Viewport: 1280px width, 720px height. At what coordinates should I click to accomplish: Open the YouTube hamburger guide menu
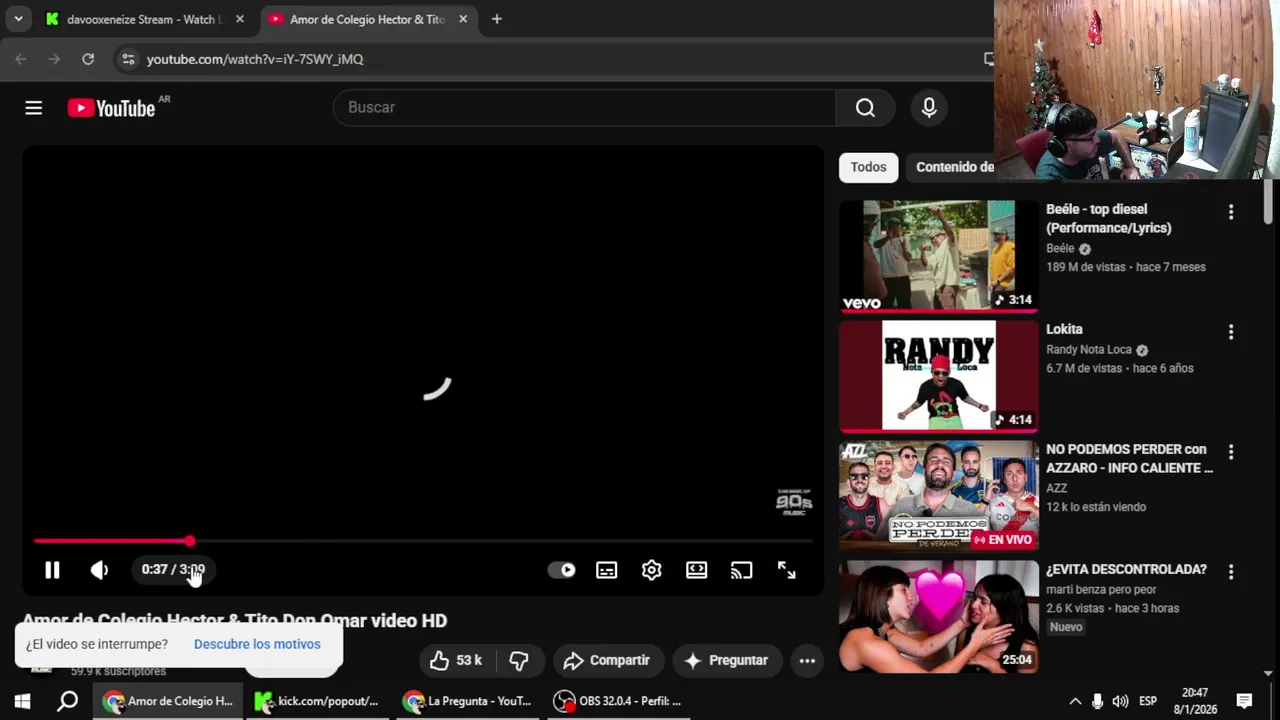pos(34,108)
